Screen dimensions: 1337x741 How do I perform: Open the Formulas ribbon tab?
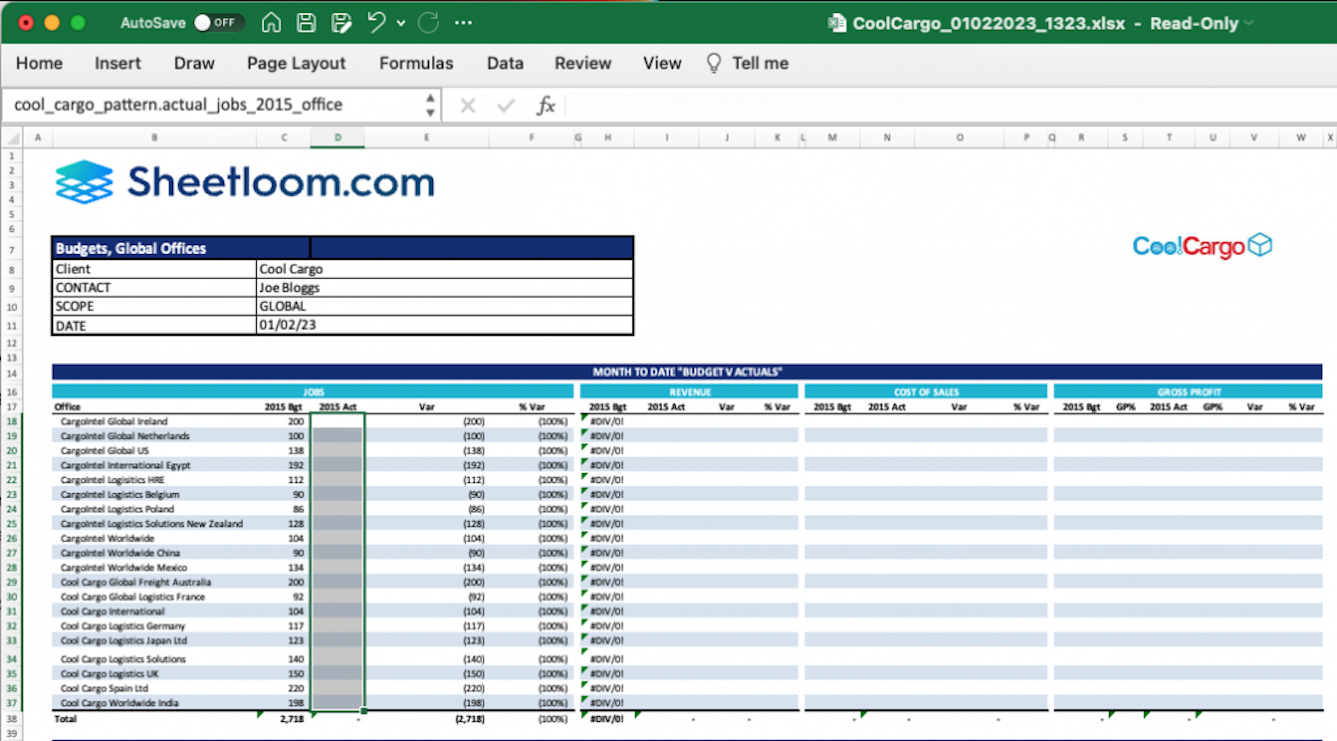(x=416, y=63)
